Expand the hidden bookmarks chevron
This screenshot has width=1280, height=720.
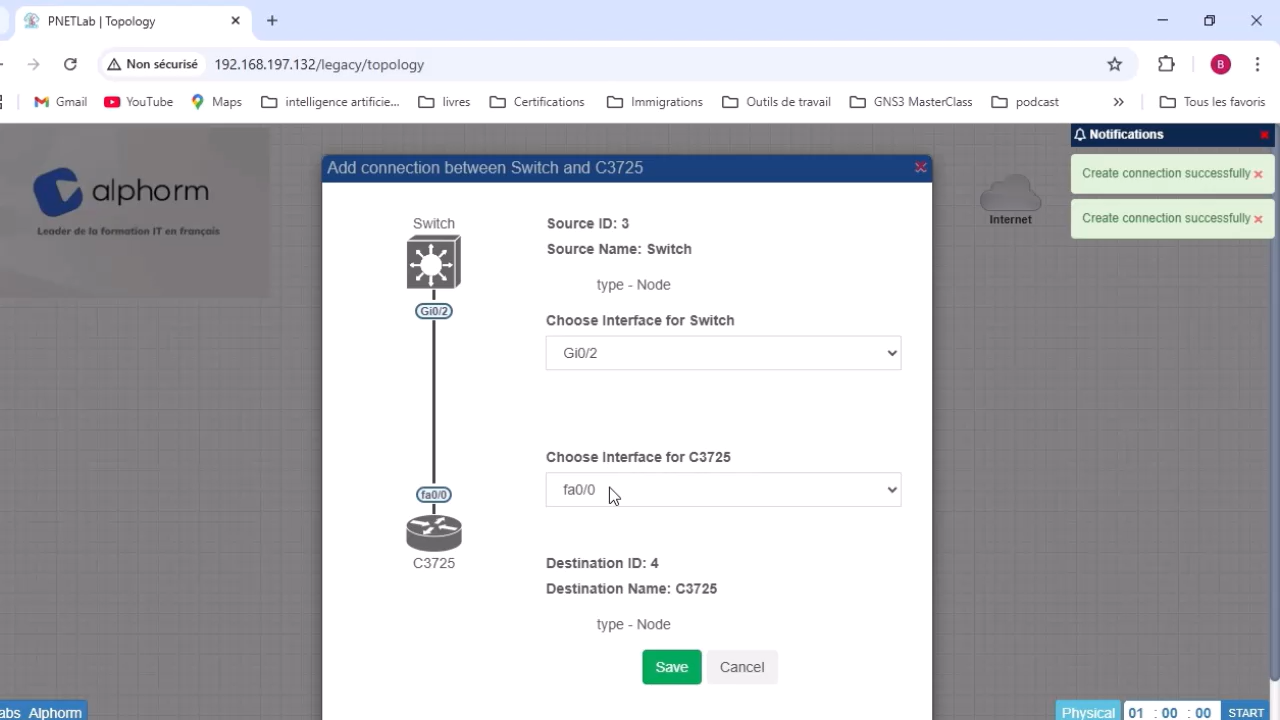coord(1118,102)
